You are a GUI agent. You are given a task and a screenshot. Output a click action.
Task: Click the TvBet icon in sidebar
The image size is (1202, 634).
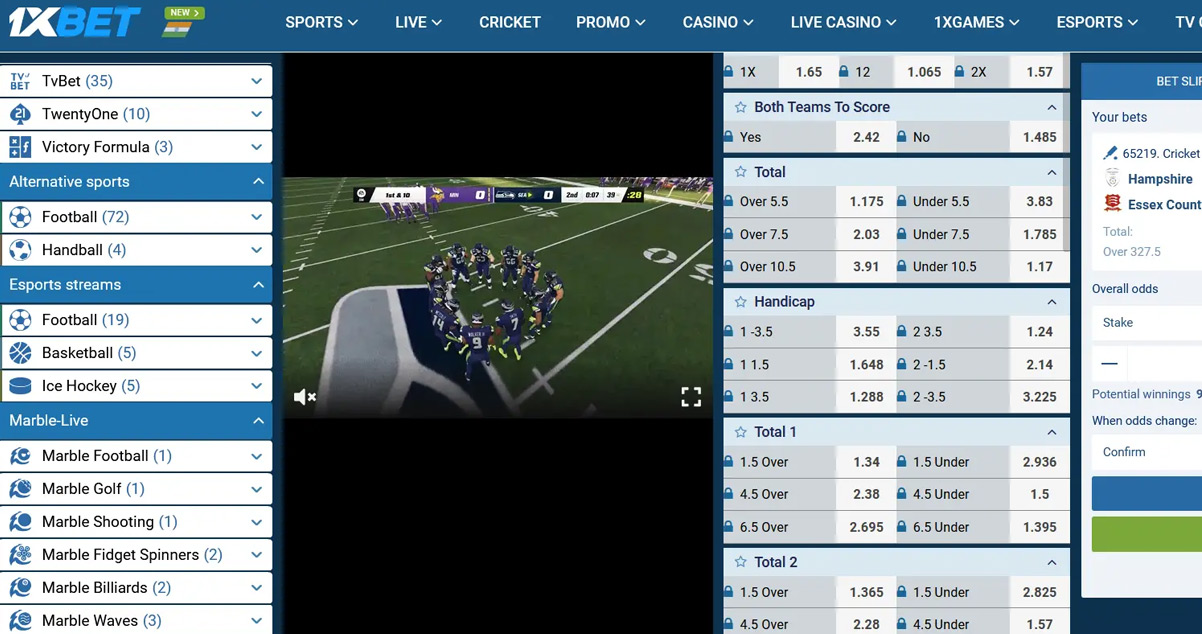click(20, 81)
